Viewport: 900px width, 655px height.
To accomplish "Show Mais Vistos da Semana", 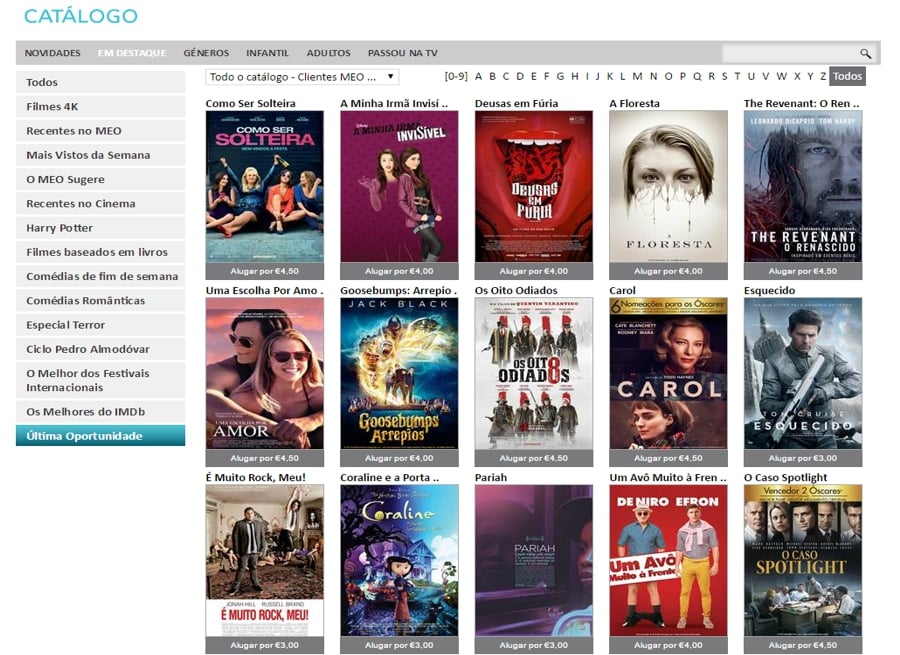I will [100, 155].
